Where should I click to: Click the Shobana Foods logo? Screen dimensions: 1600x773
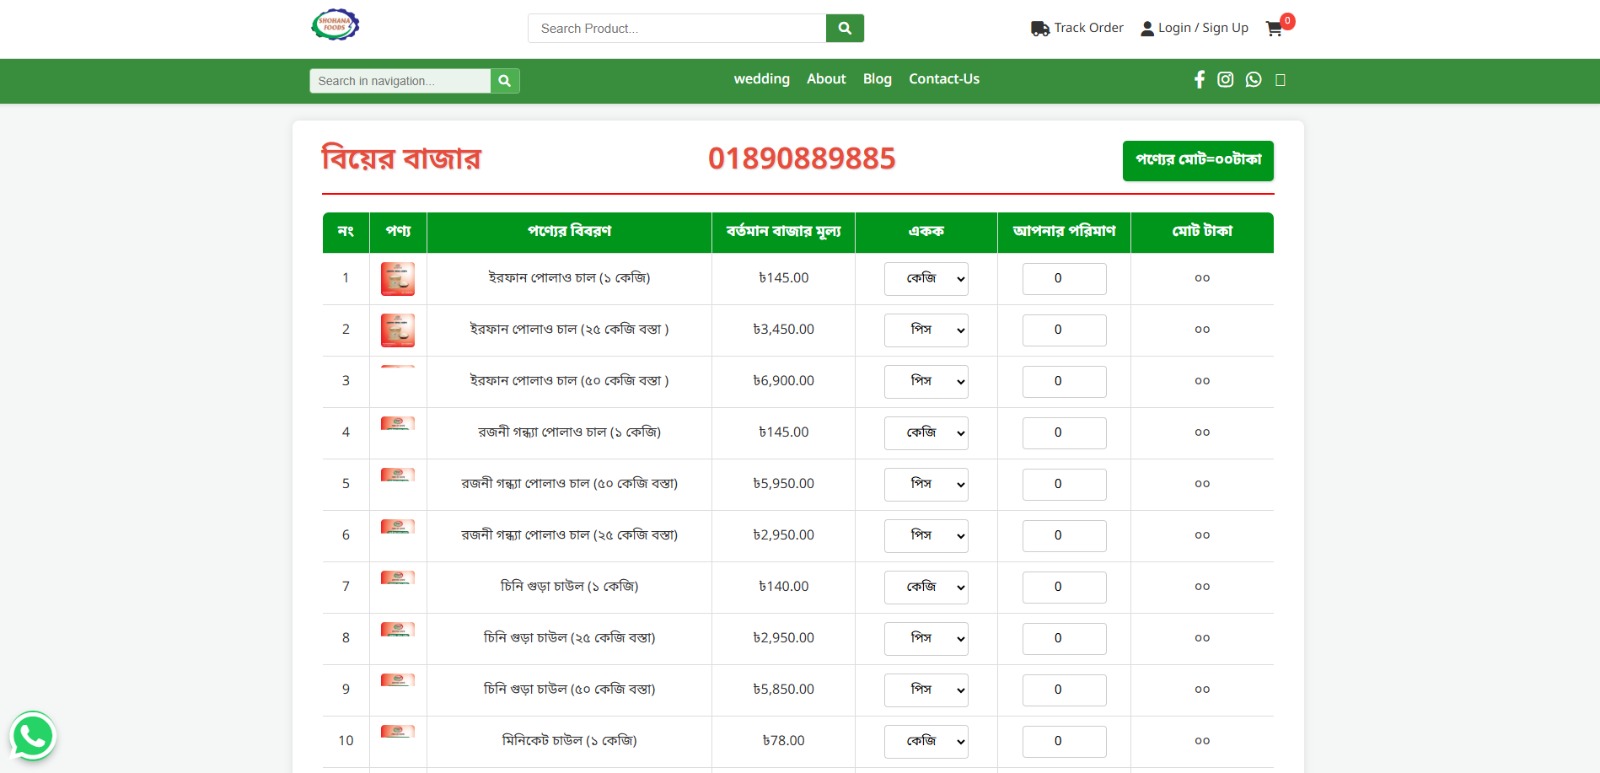335,25
